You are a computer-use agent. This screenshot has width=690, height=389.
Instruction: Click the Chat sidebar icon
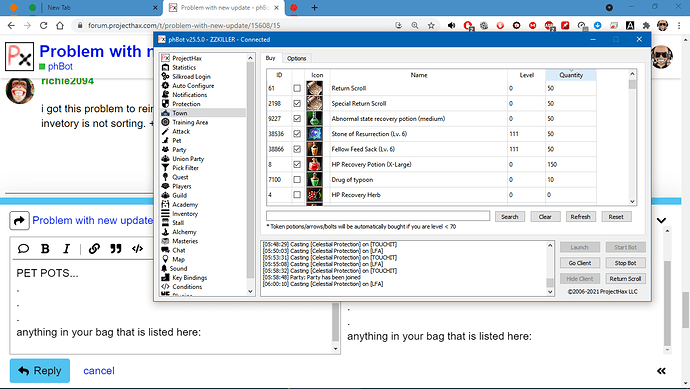tap(165, 250)
